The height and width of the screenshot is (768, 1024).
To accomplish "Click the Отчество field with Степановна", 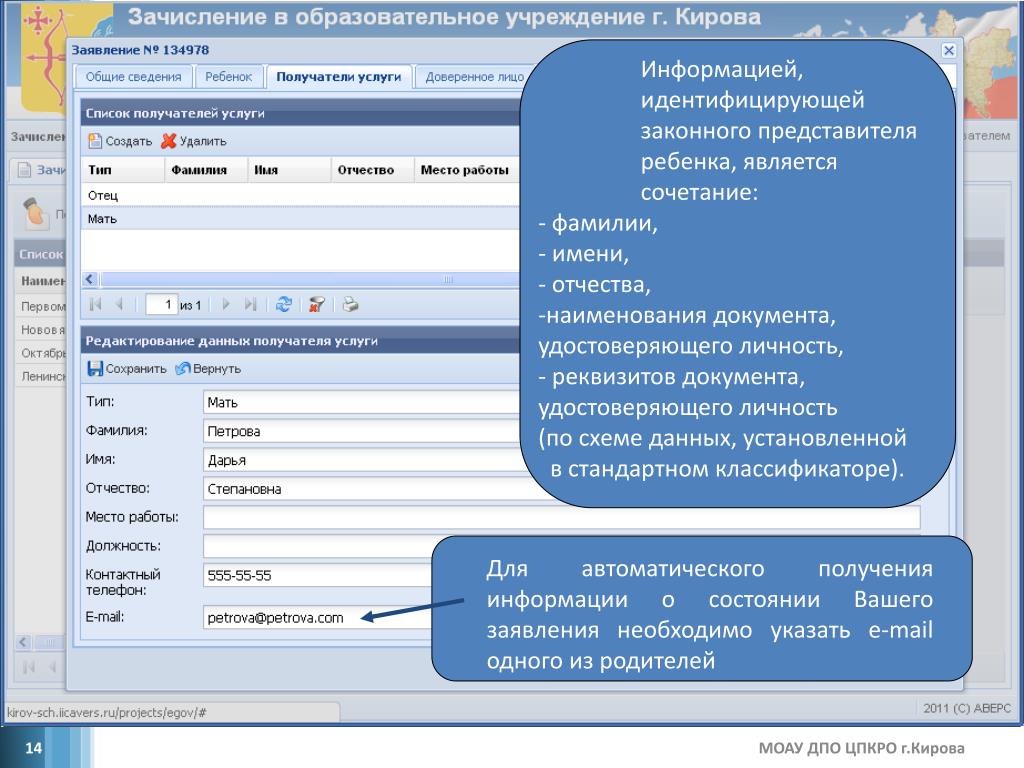I will pos(362,488).
